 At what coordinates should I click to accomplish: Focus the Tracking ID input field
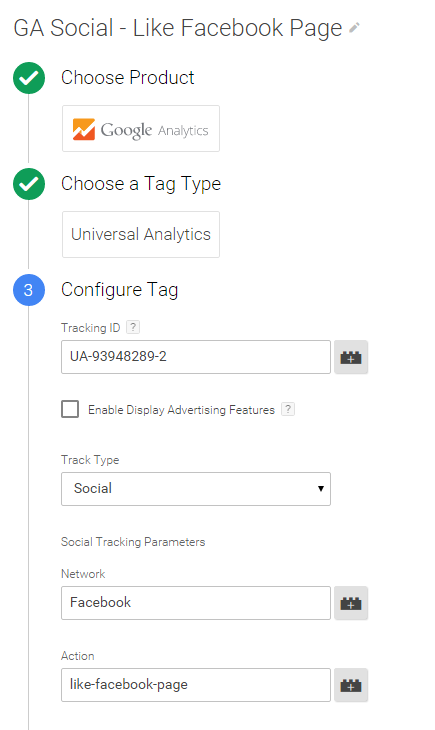196,357
